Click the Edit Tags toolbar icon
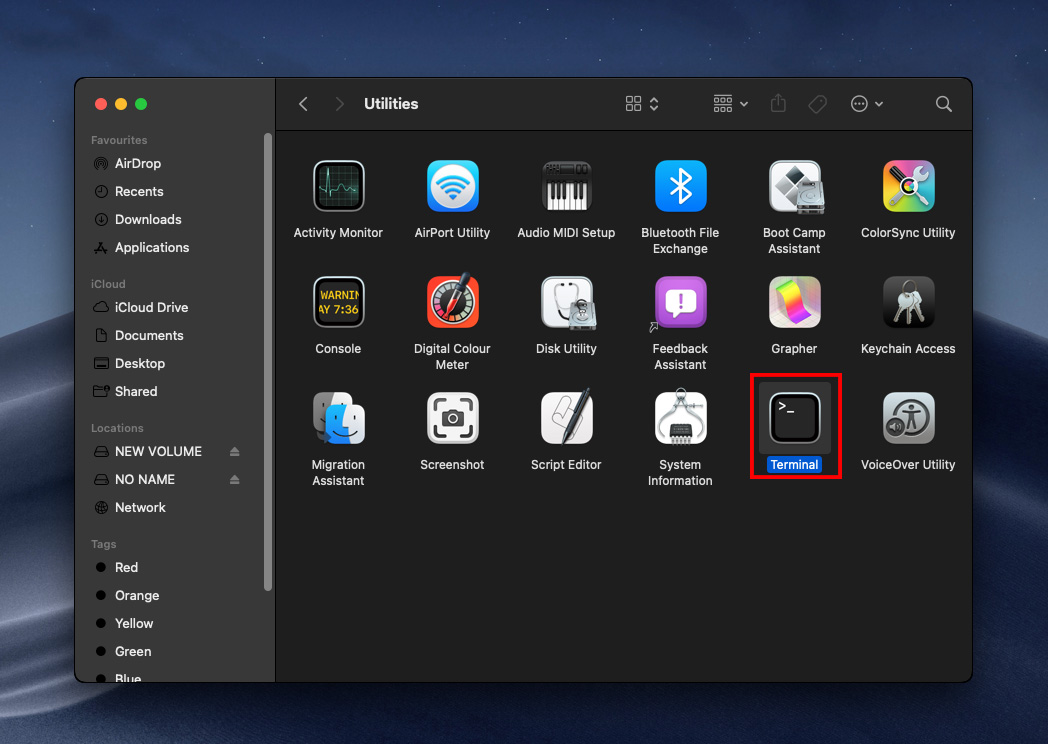This screenshot has height=744, width=1048. [x=817, y=104]
